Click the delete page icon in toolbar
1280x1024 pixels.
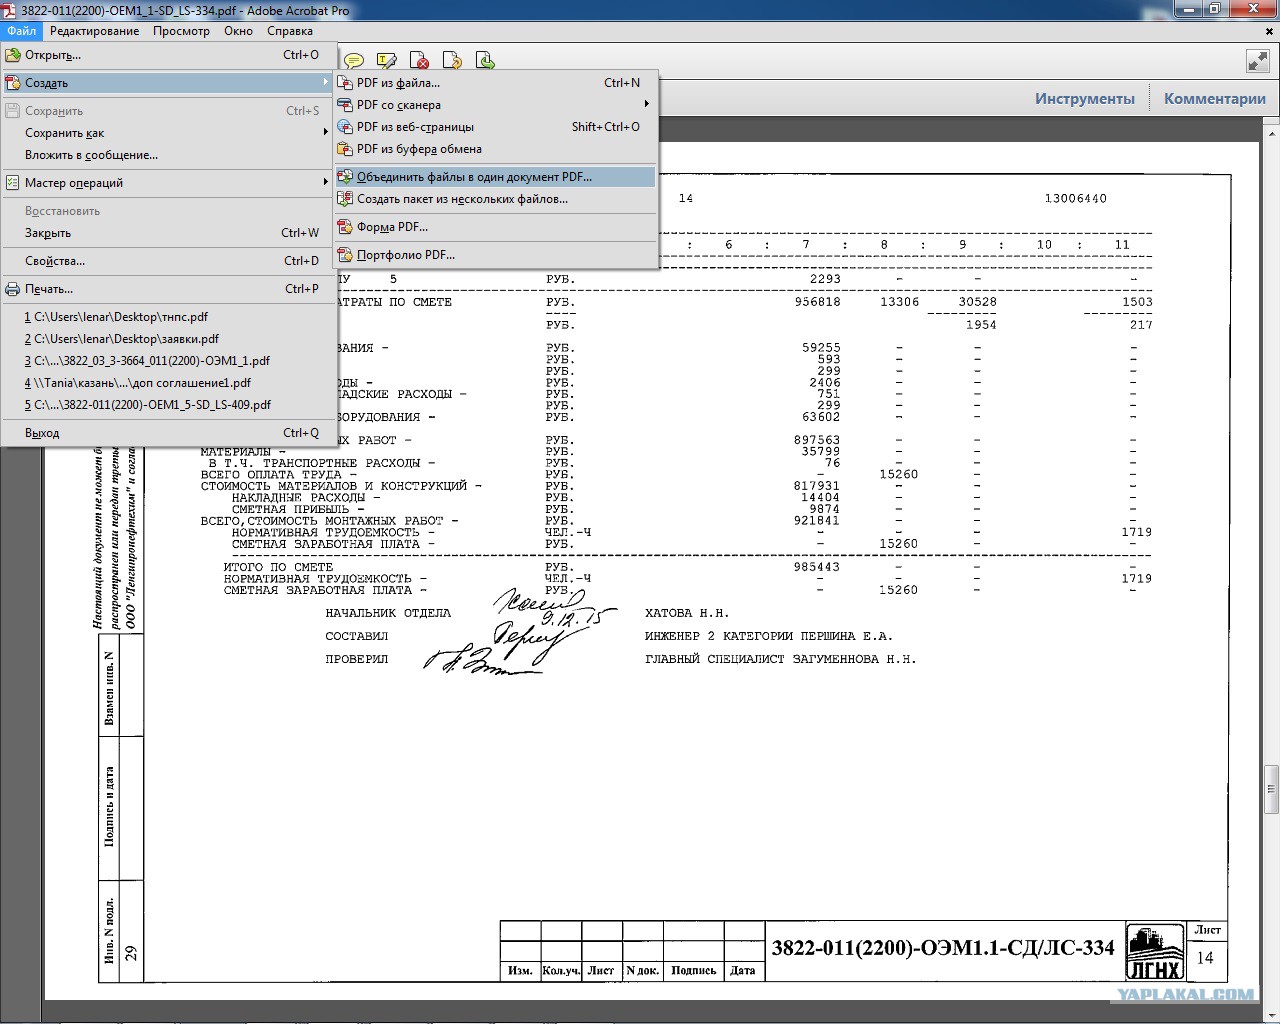click(420, 61)
